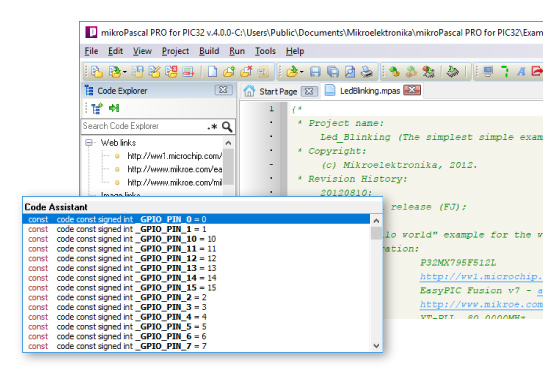Click the red export arrow toolbar icon
Viewport: 543px width, 373px height.
(x=537, y=71)
